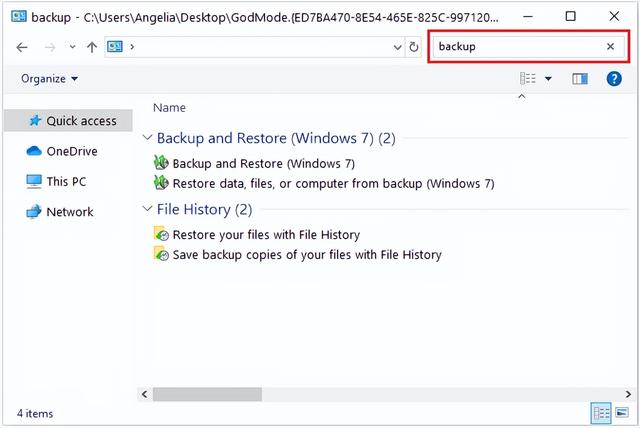Image resolution: width=640 pixels, height=428 pixels.
Task: Click the horizontal scrollbar left arrow
Action: 144,394
